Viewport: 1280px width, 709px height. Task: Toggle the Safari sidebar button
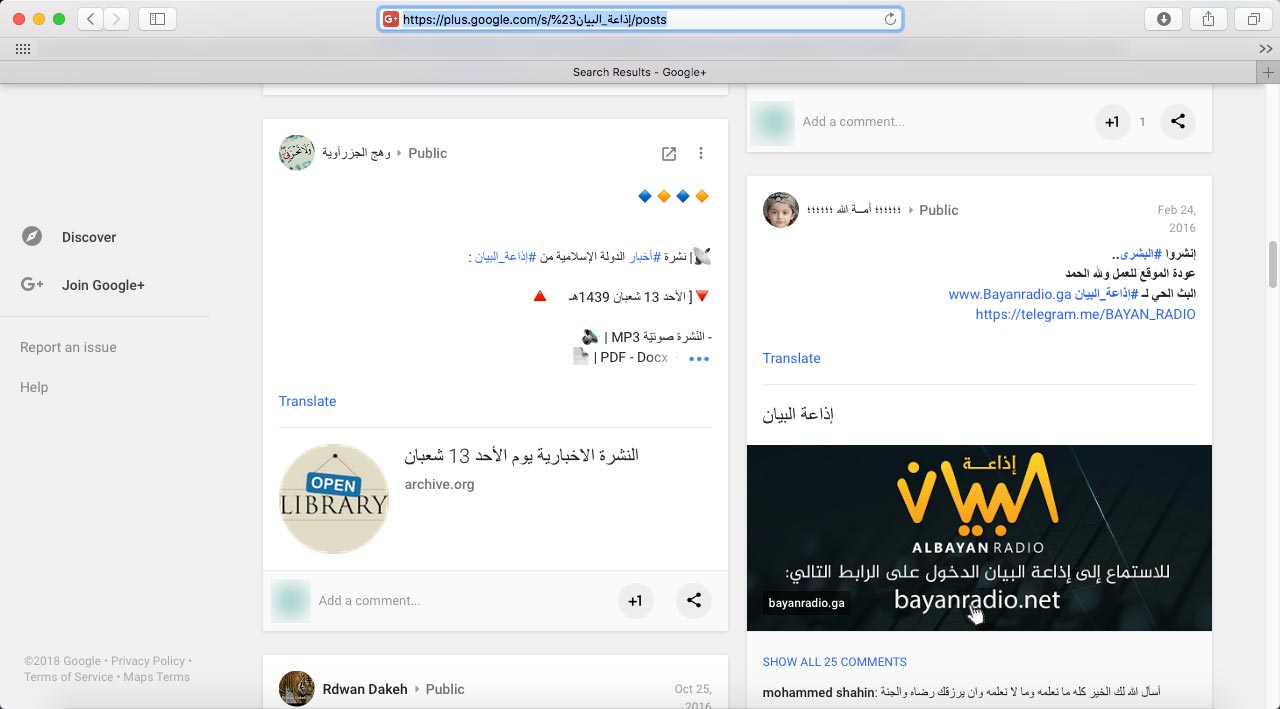157,19
